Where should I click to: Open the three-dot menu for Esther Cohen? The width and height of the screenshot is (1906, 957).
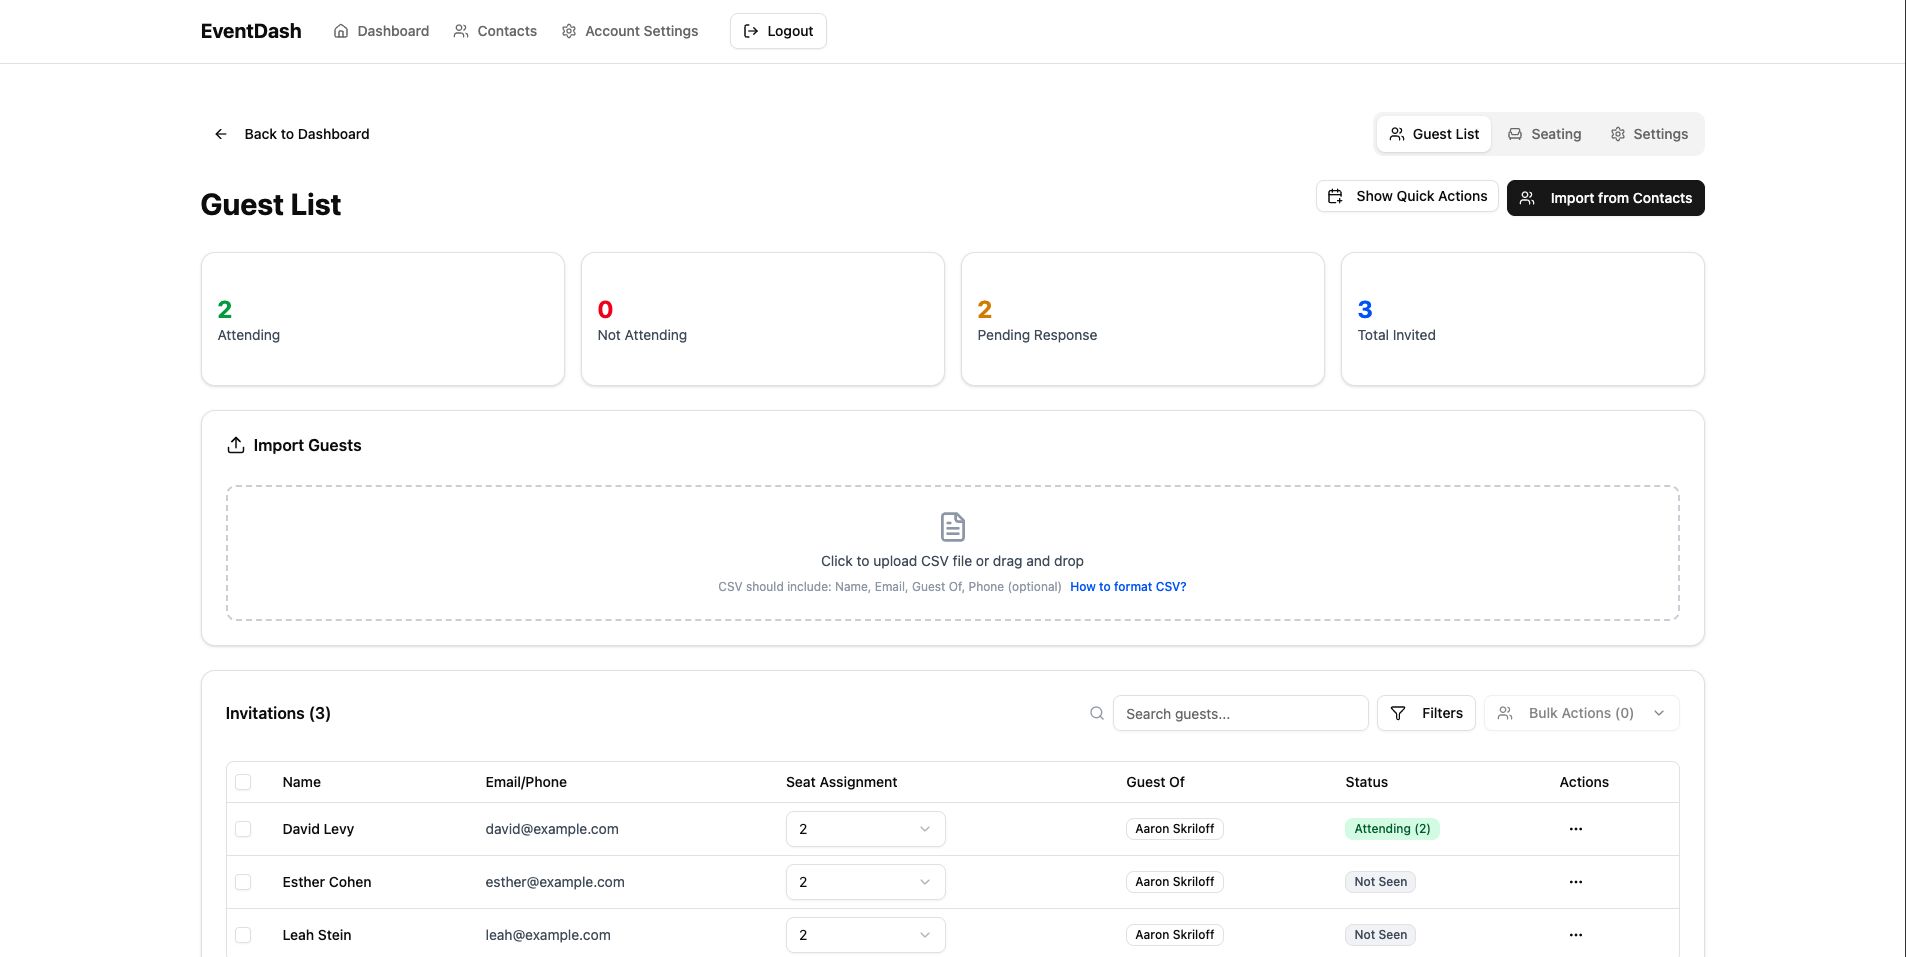pos(1575,882)
